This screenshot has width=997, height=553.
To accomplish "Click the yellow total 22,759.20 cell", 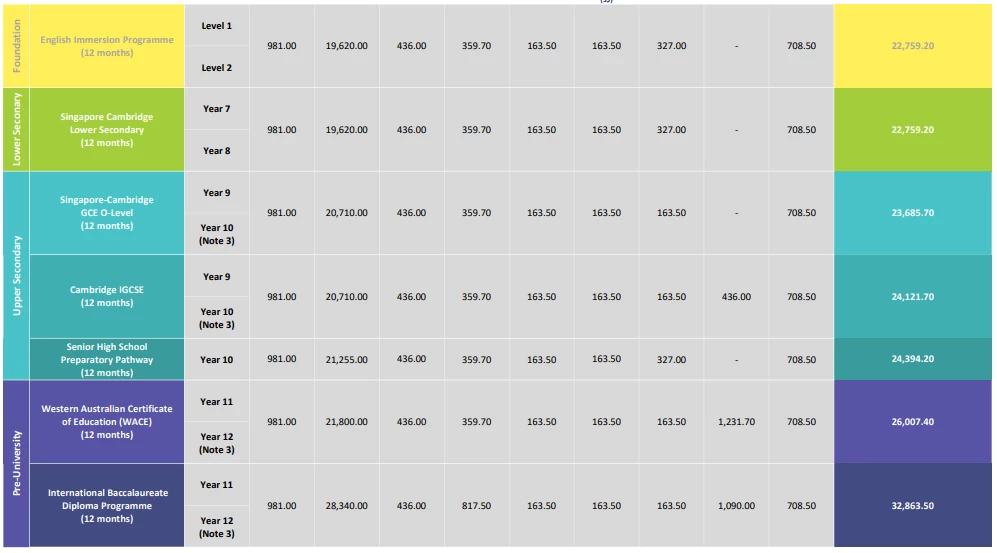I will point(912,46).
